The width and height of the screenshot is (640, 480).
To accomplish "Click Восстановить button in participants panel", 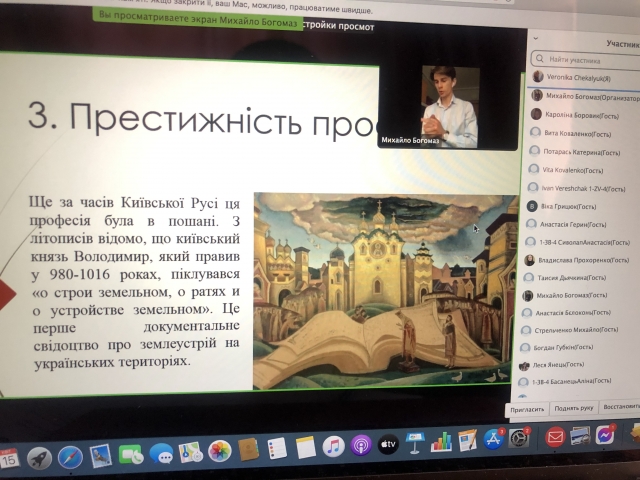I will 620,407.
